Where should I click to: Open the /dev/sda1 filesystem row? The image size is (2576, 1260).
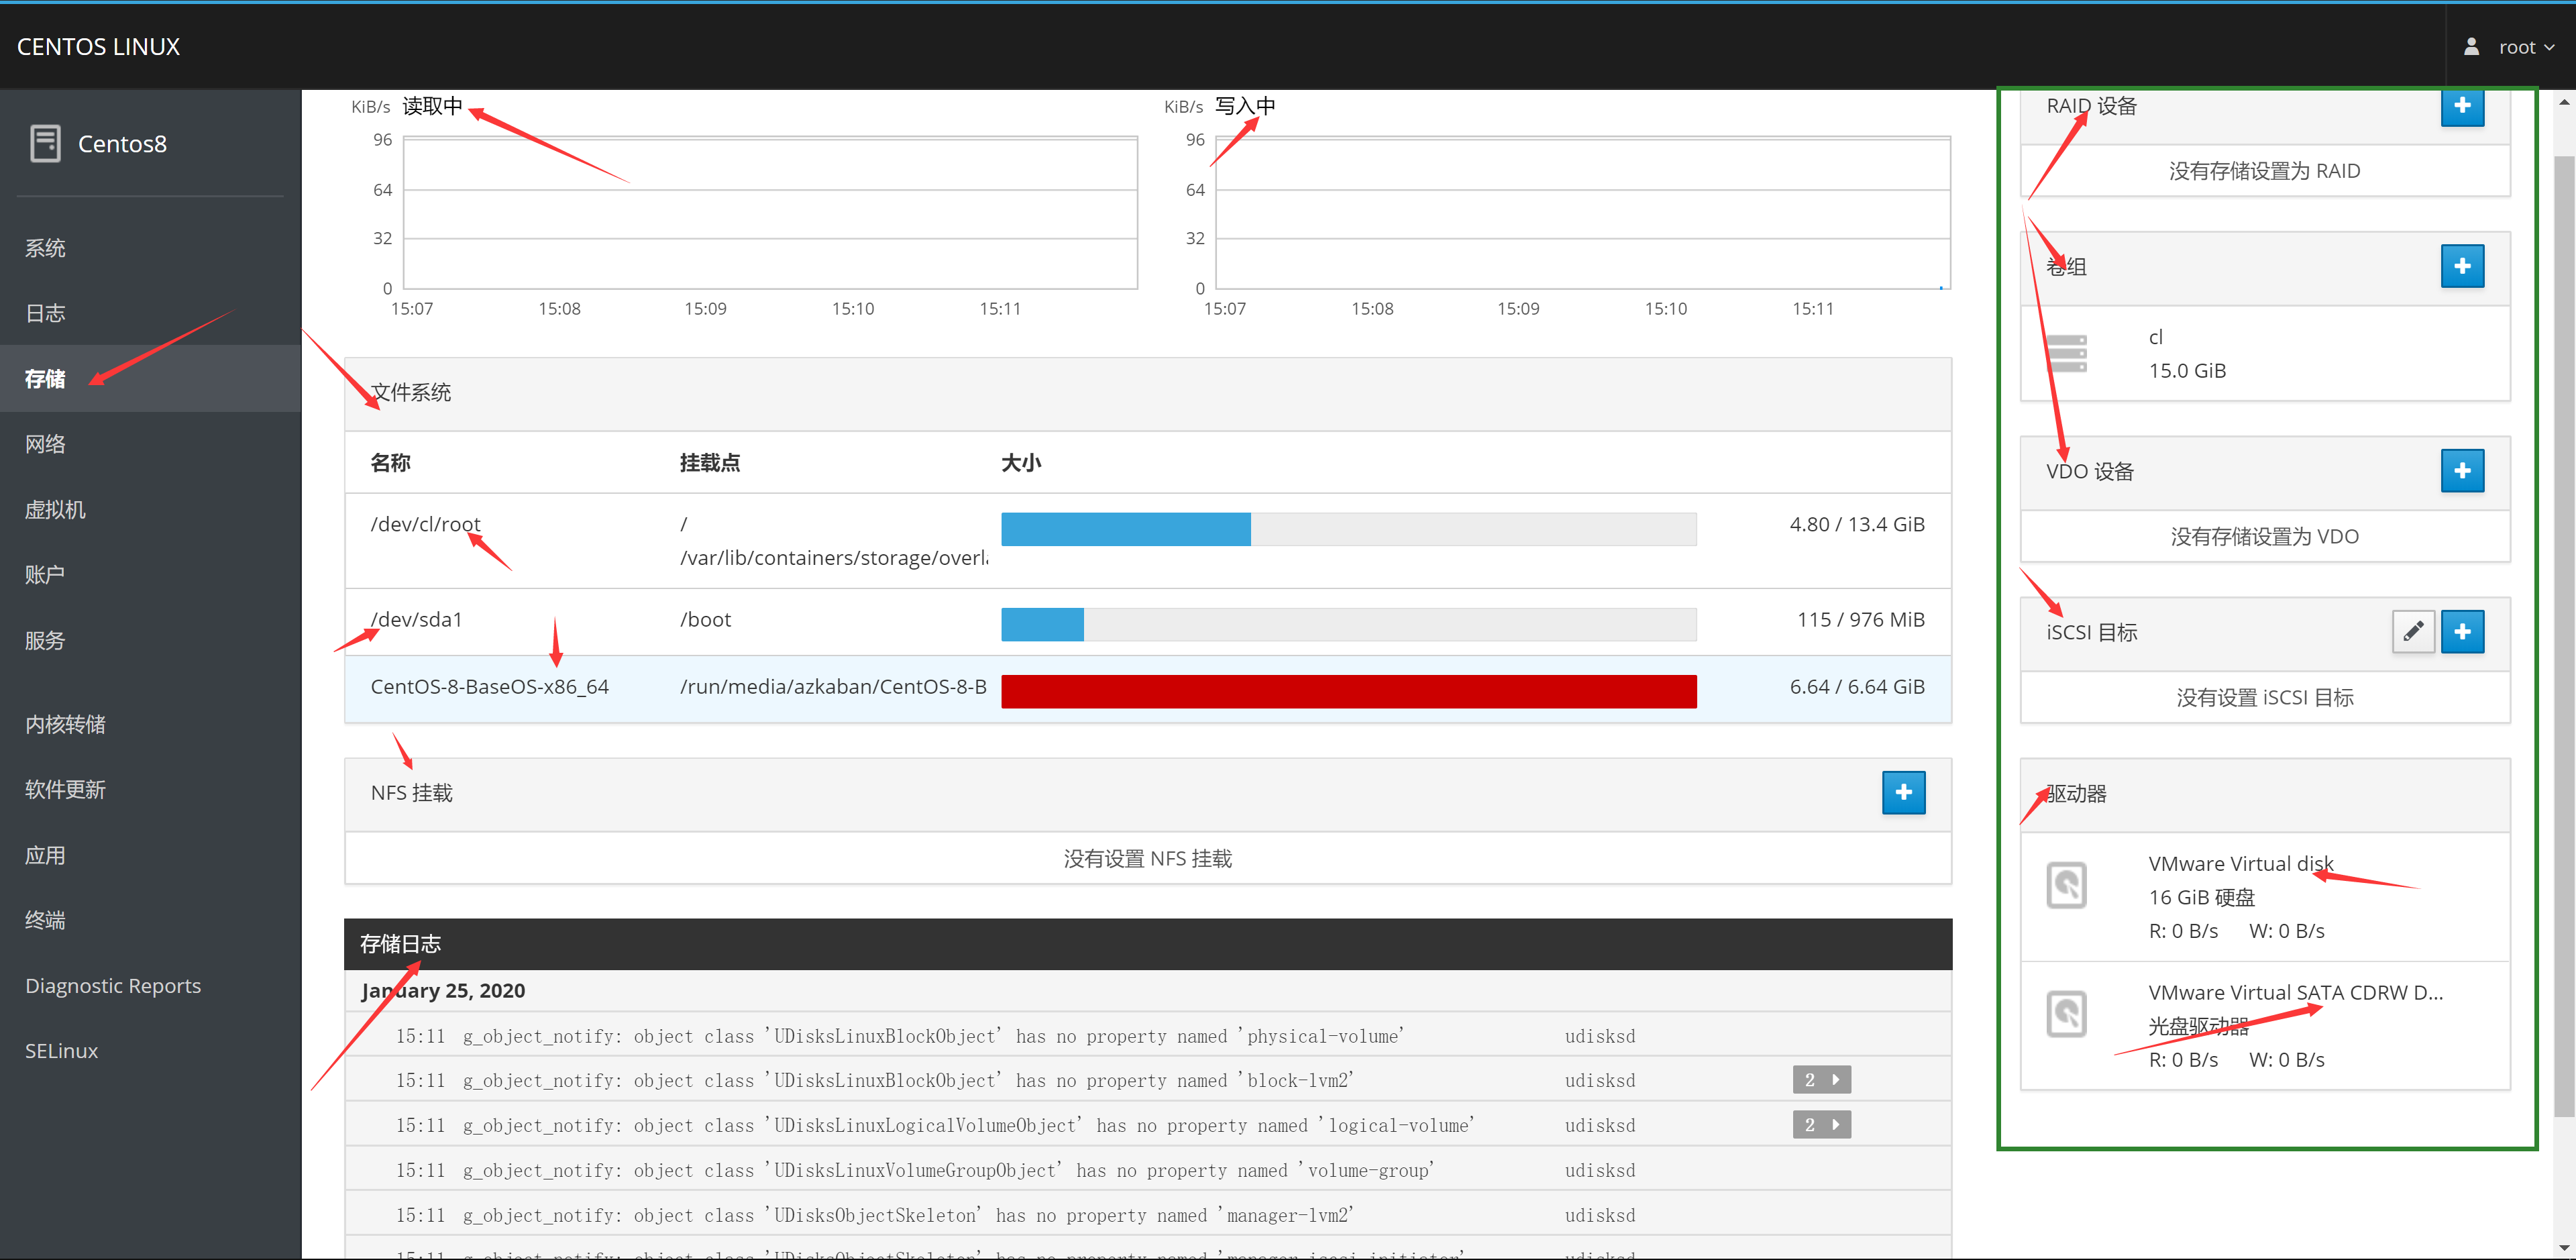coord(1148,622)
